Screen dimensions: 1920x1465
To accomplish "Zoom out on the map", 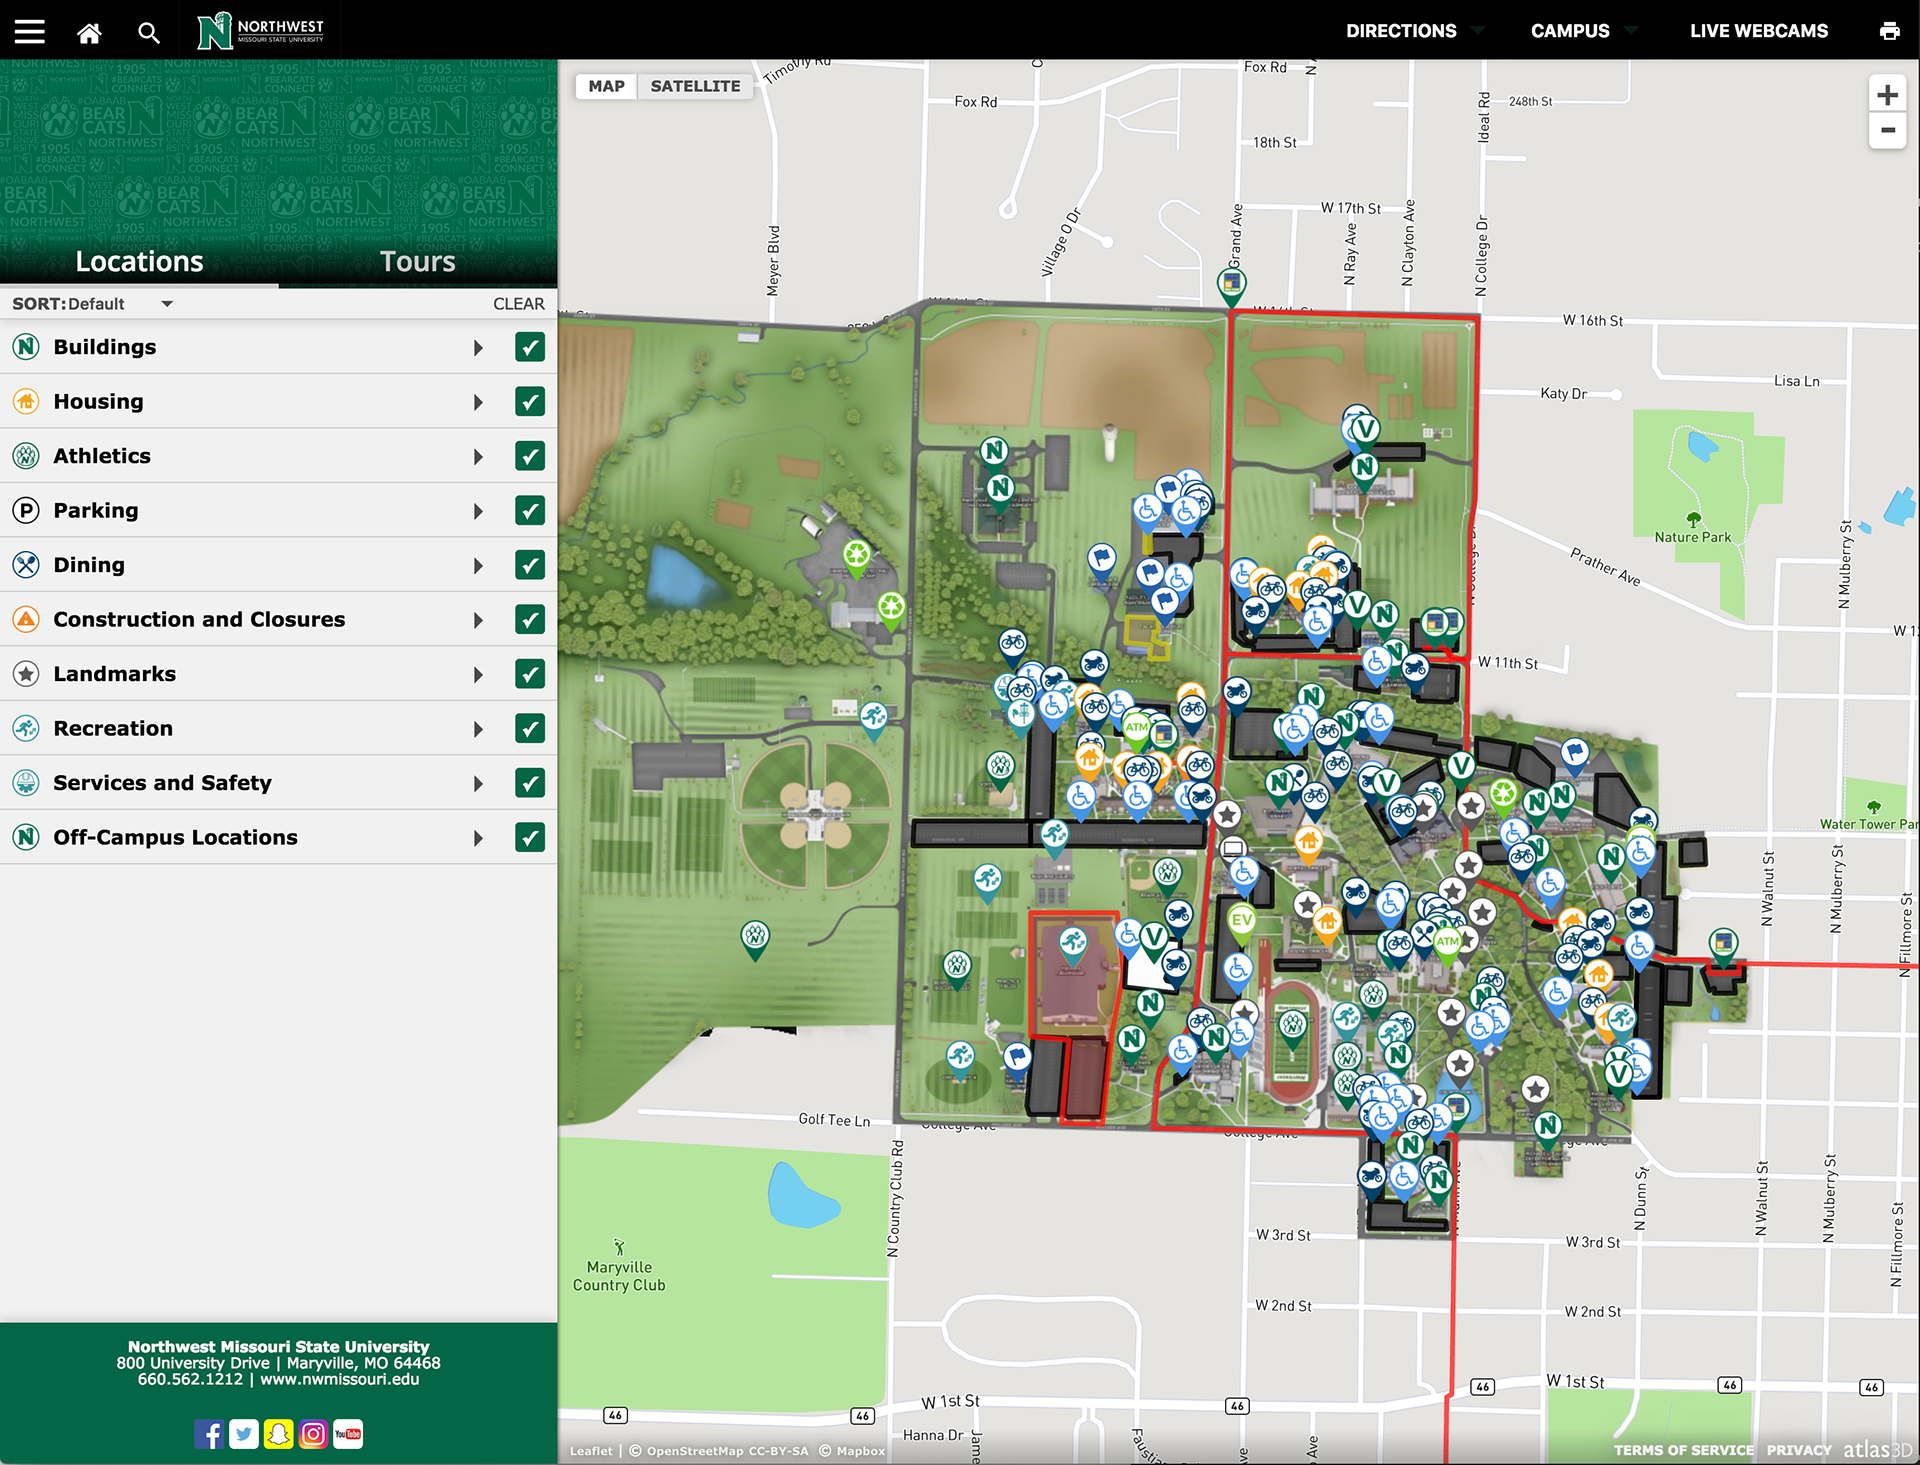I will tap(1887, 131).
